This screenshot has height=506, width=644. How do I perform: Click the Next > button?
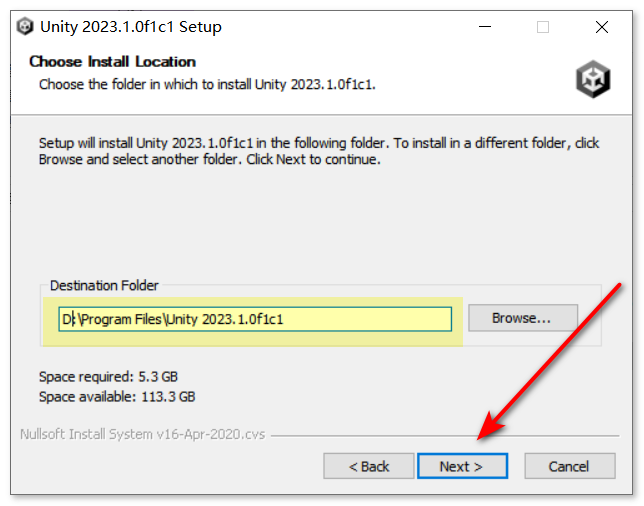pyautogui.click(x=462, y=466)
